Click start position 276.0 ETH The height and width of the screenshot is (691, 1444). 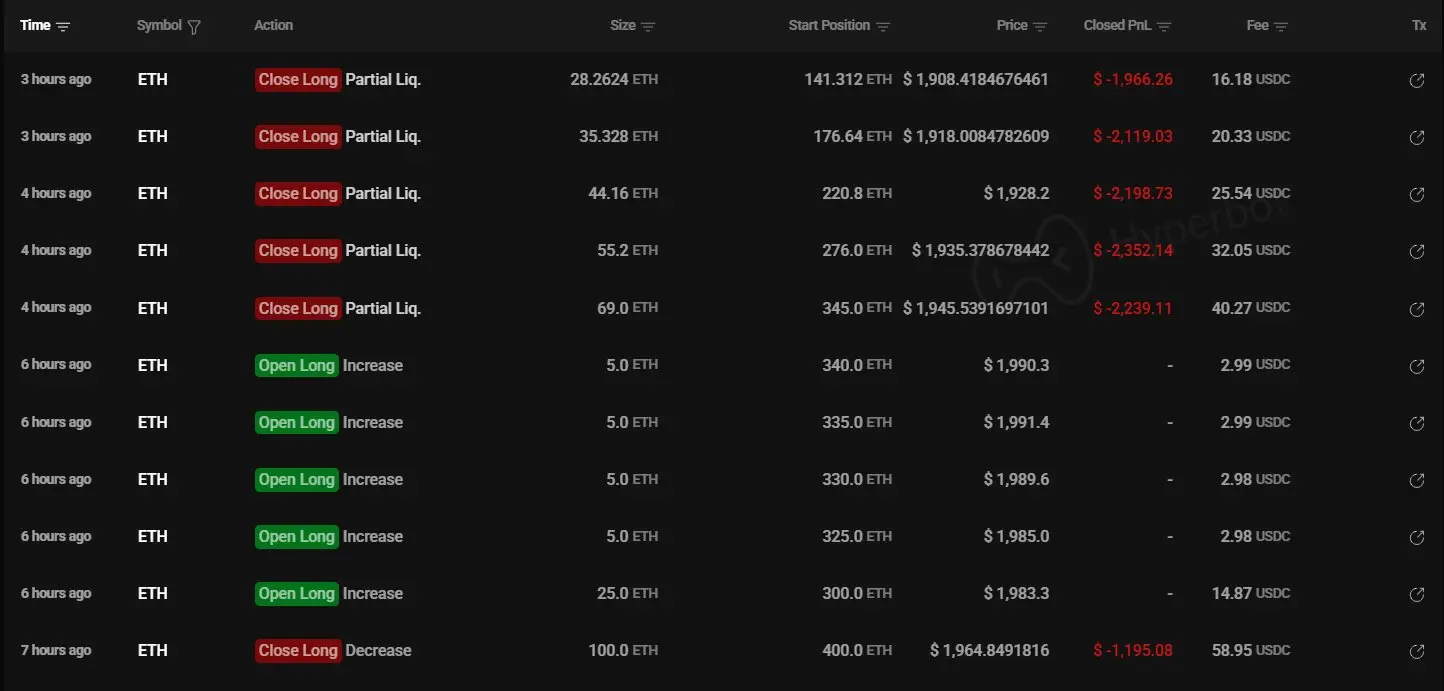coord(857,251)
